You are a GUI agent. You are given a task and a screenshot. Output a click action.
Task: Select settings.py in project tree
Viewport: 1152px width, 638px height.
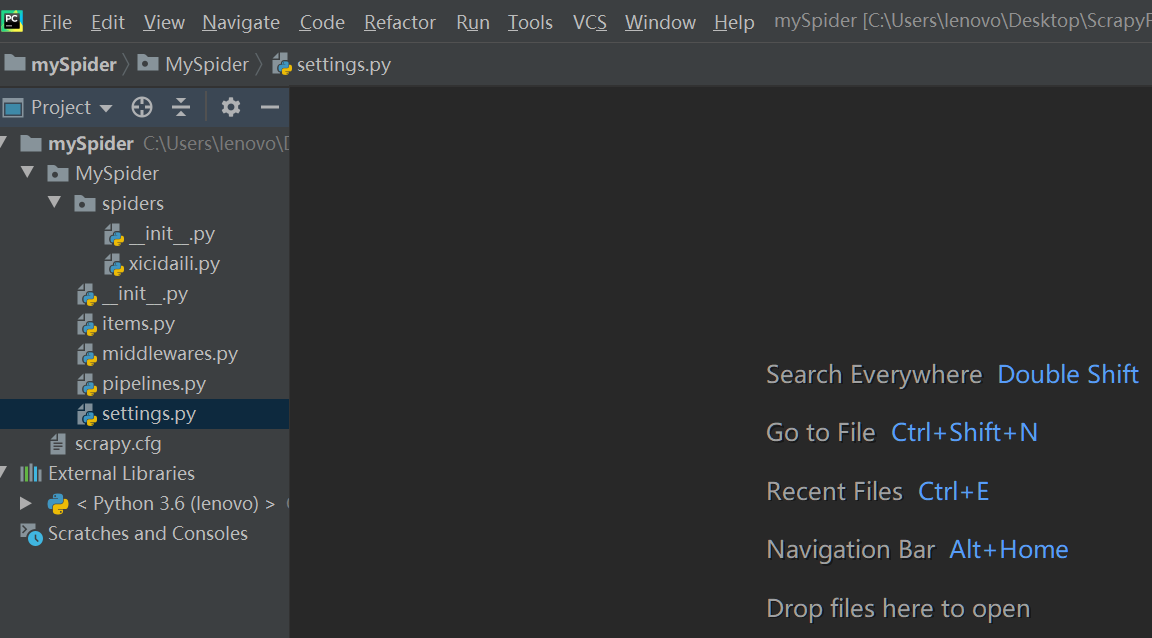pyautogui.click(x=149, y=414)
